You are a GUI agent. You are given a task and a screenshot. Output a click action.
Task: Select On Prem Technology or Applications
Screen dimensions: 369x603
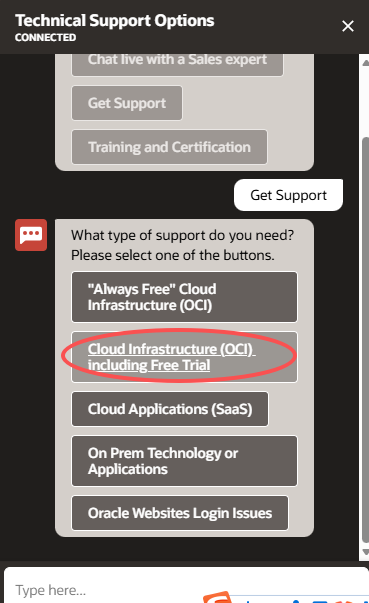point(184,461)
